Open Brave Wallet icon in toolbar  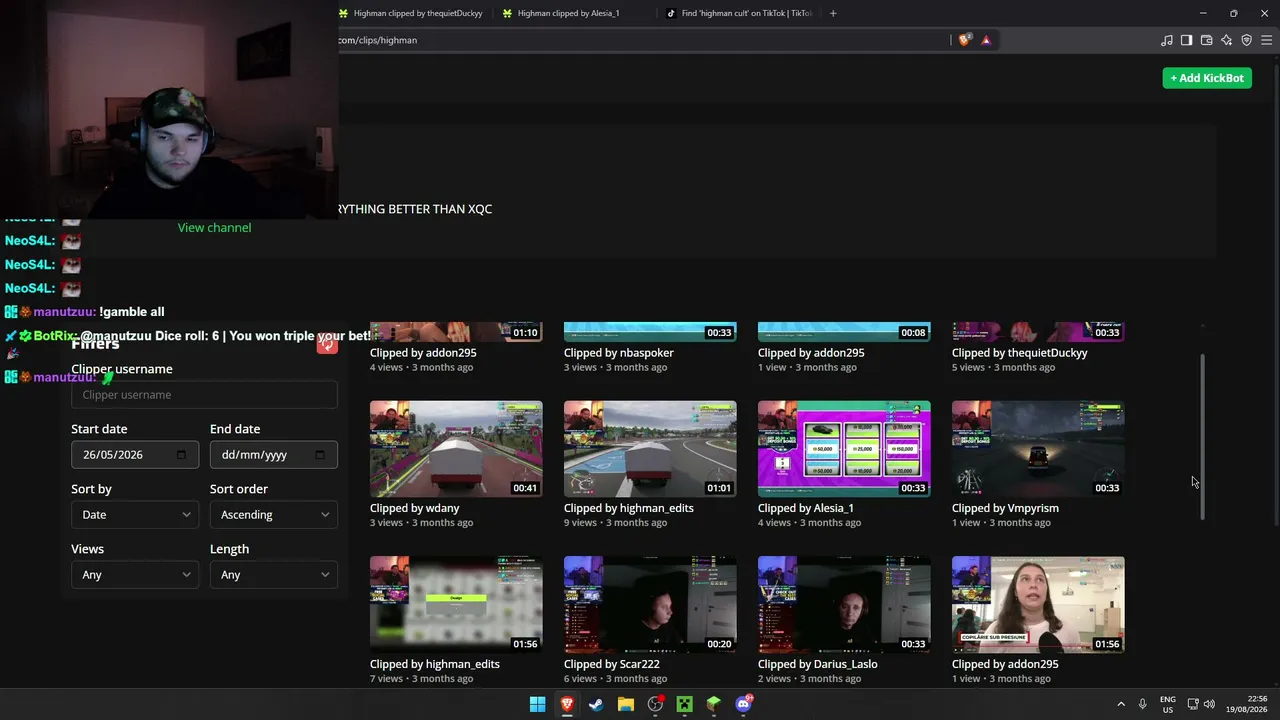1207,40
